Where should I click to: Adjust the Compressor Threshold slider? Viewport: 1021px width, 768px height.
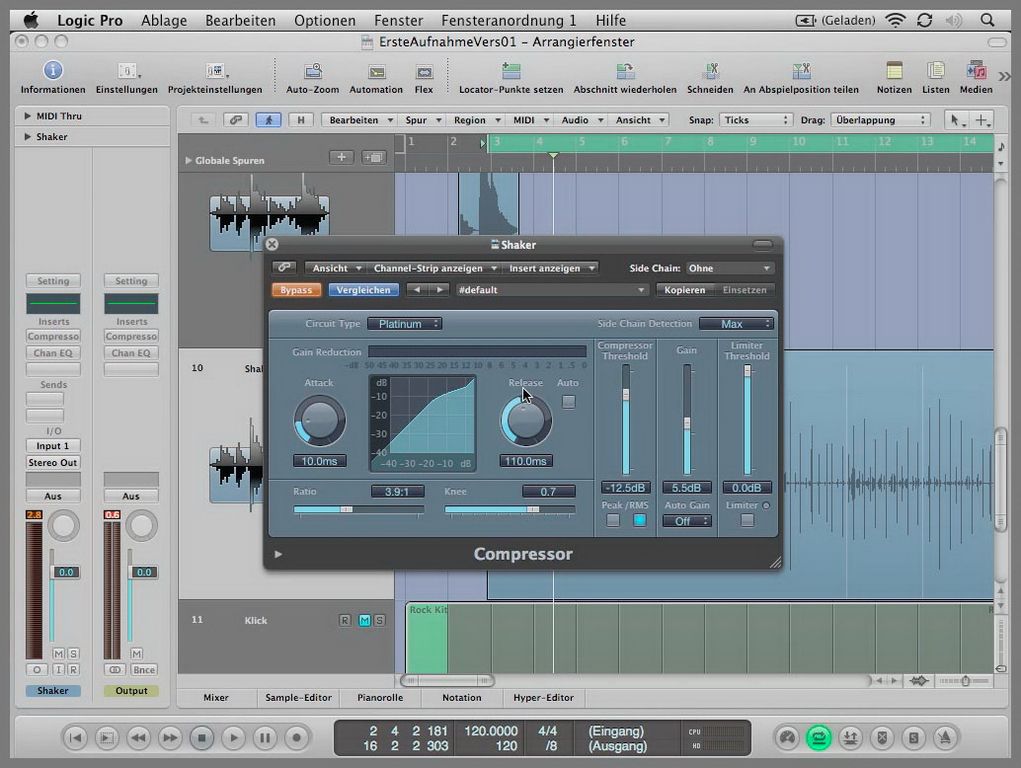pyautogui.click(x=626, y=420)
